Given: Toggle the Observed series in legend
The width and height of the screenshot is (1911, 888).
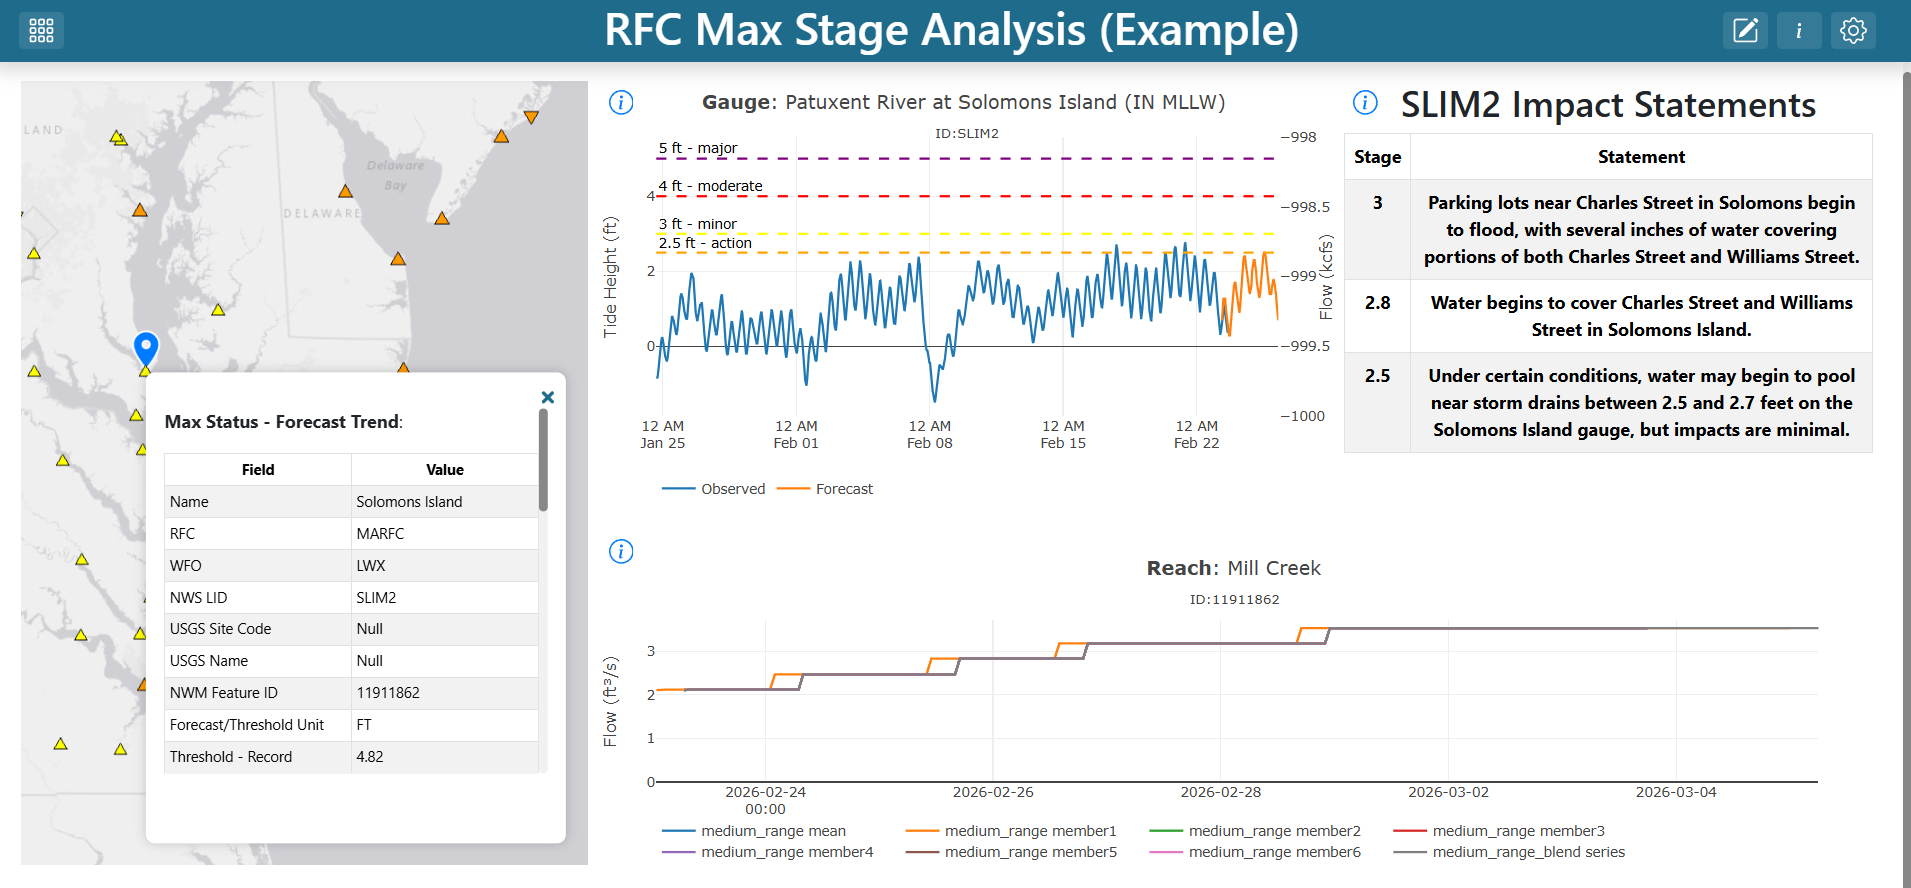Looking at the screenshot, I should (714, 489).
